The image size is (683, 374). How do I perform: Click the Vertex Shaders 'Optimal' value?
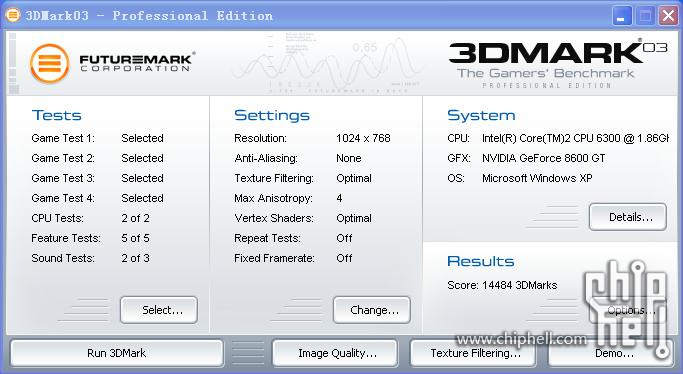point(354,219)
